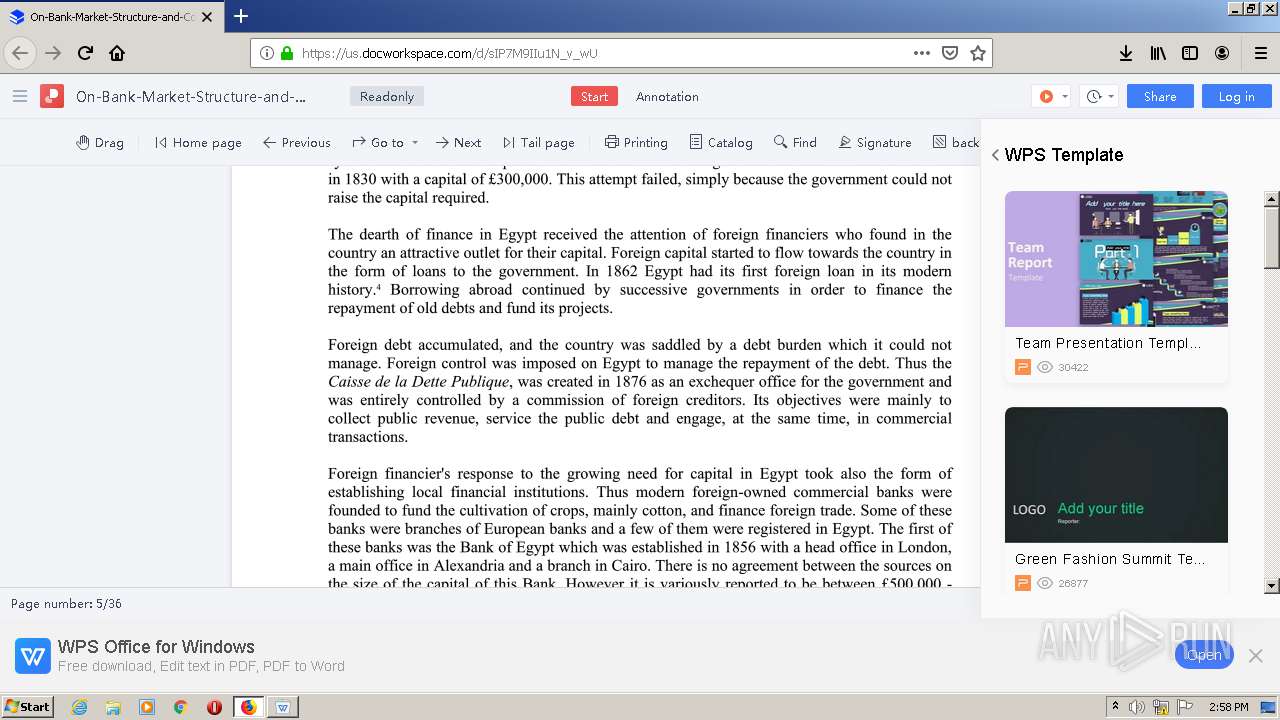The width and height of the screenshot is (1280, 720).
Task: Open Windows Start menu
Action: pos(27,706)
